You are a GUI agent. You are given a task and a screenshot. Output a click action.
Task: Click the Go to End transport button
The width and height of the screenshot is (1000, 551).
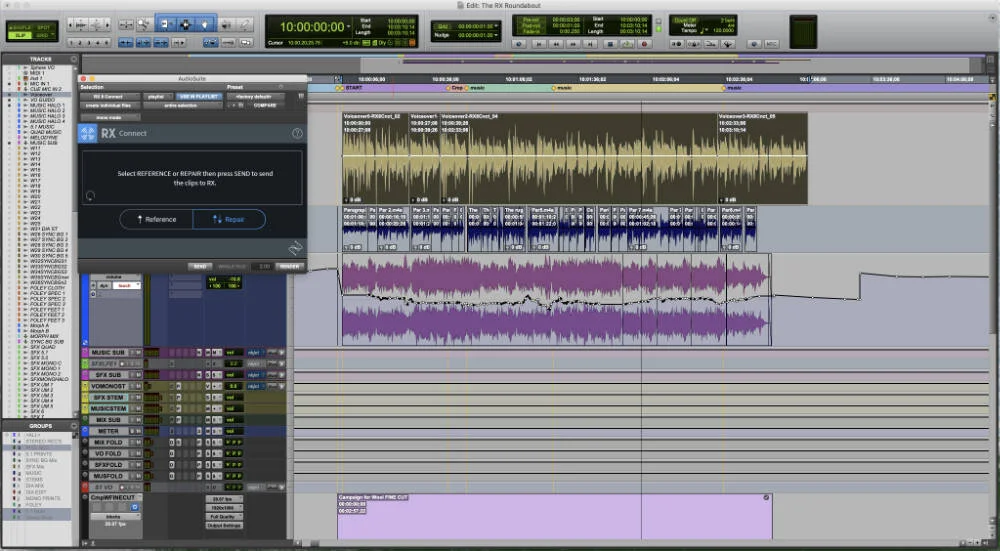(590, 44)
